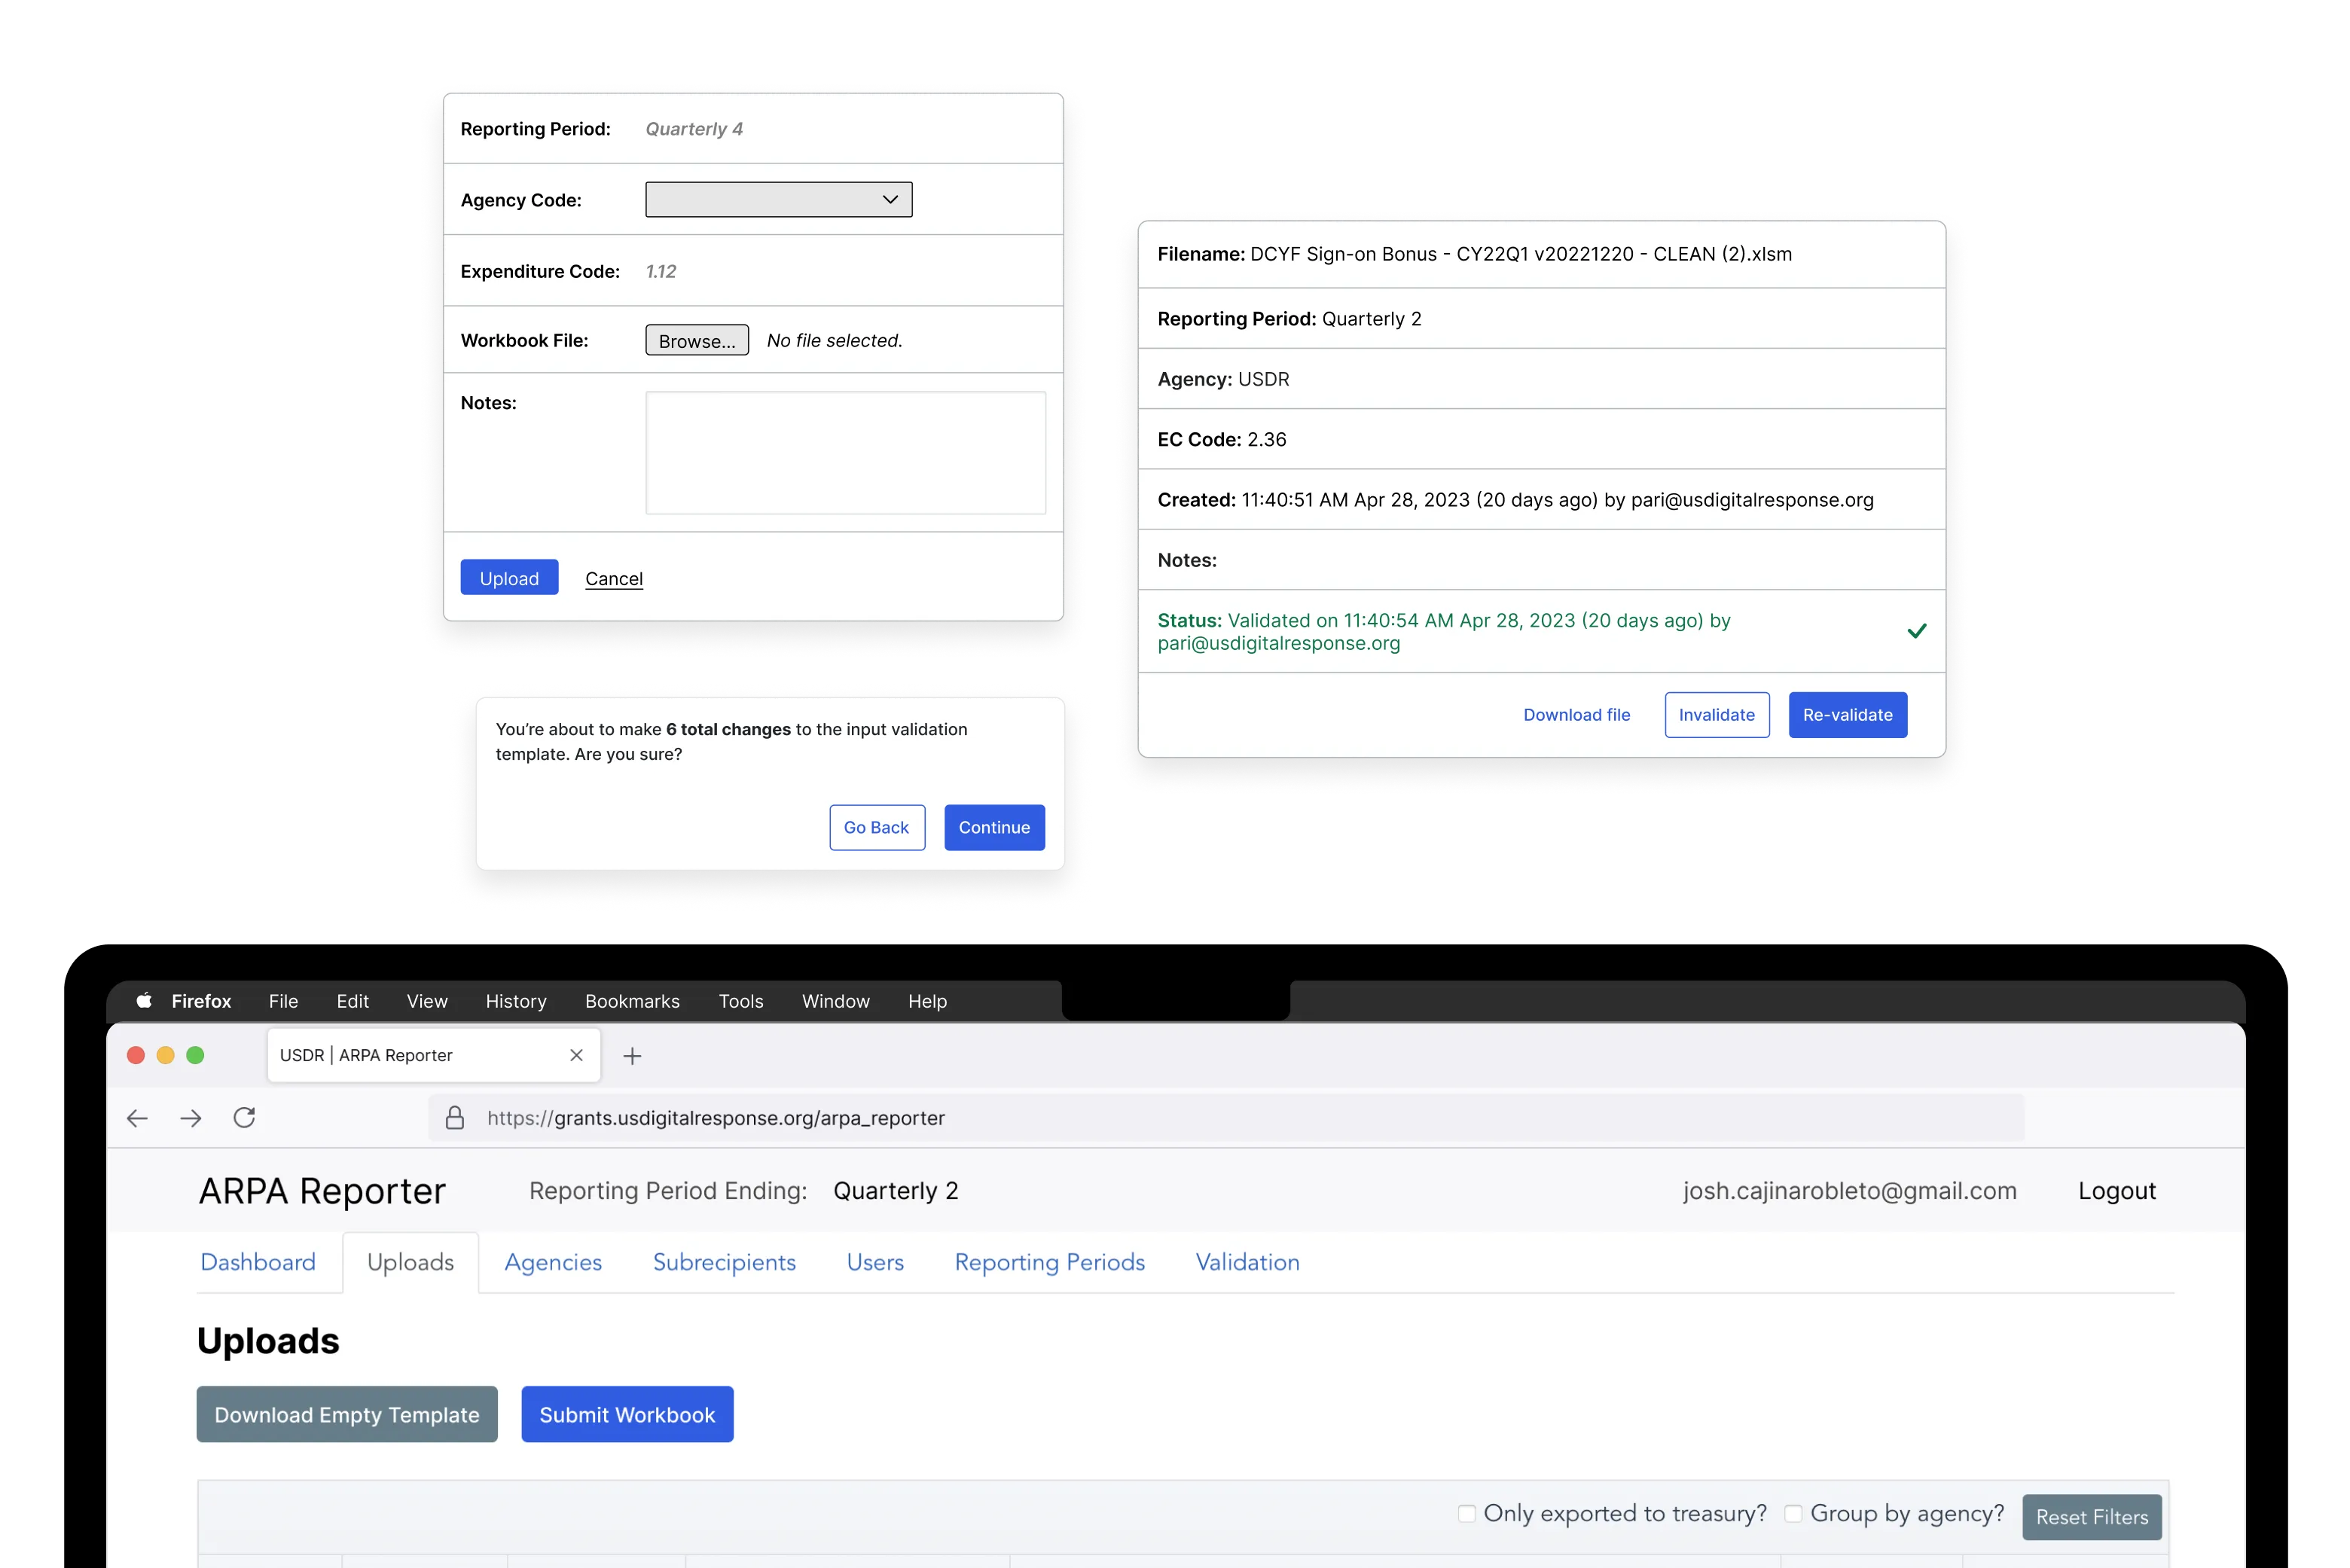
Task: Switch to the Users tab
Action: click(875, 1262)
